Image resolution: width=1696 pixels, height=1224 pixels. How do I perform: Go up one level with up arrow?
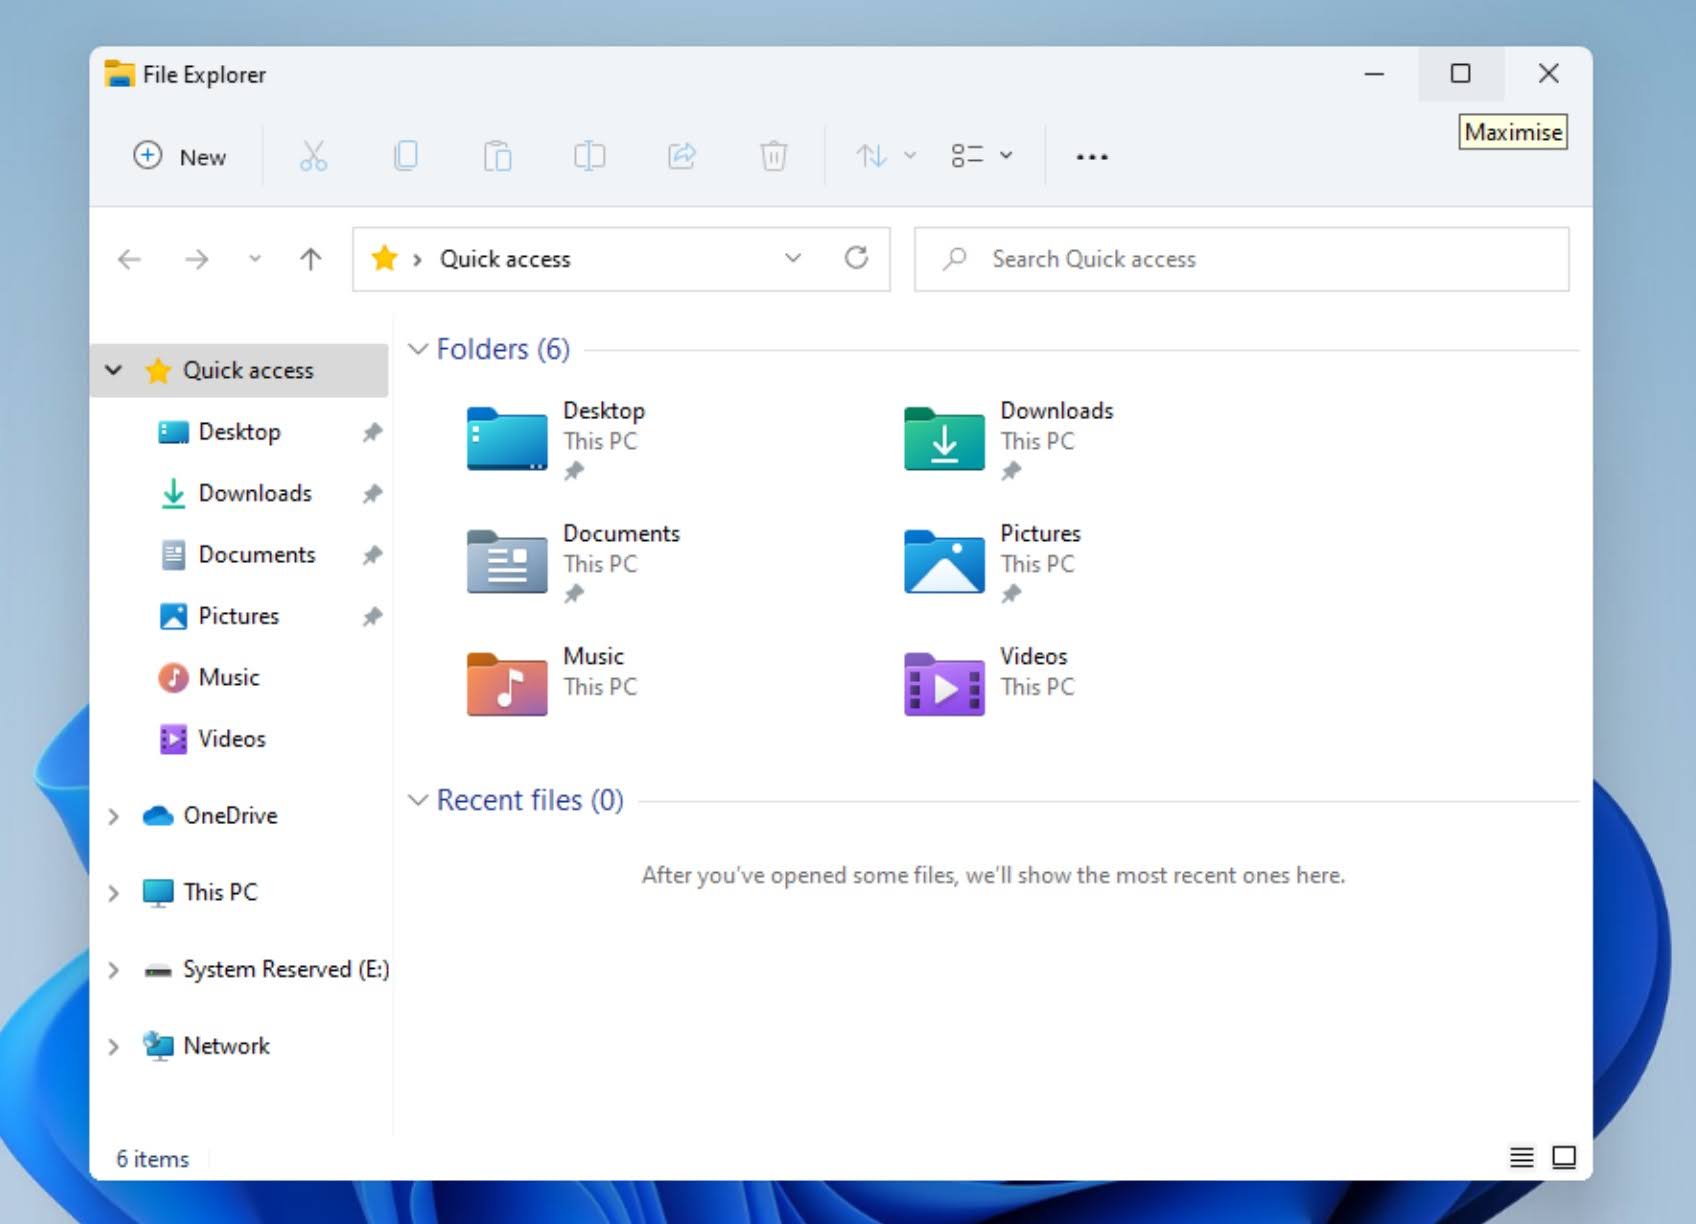click(311, 259)
